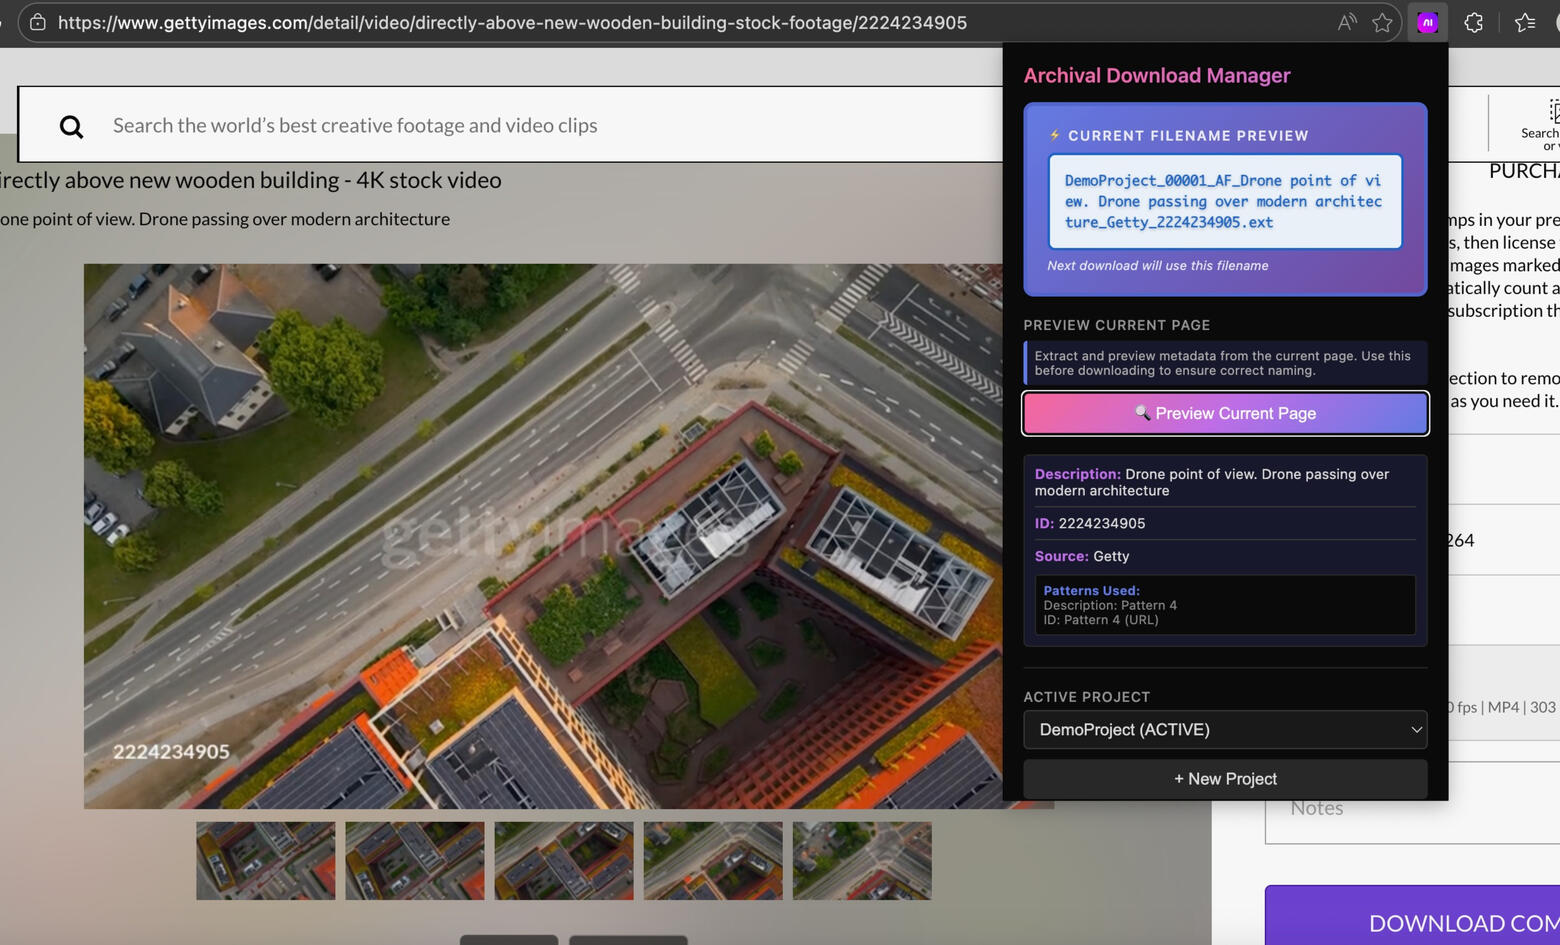Open the purple AI extension icon
Screen dimensions: 1560x945
pyautogui.click(x=1427, y=22)
